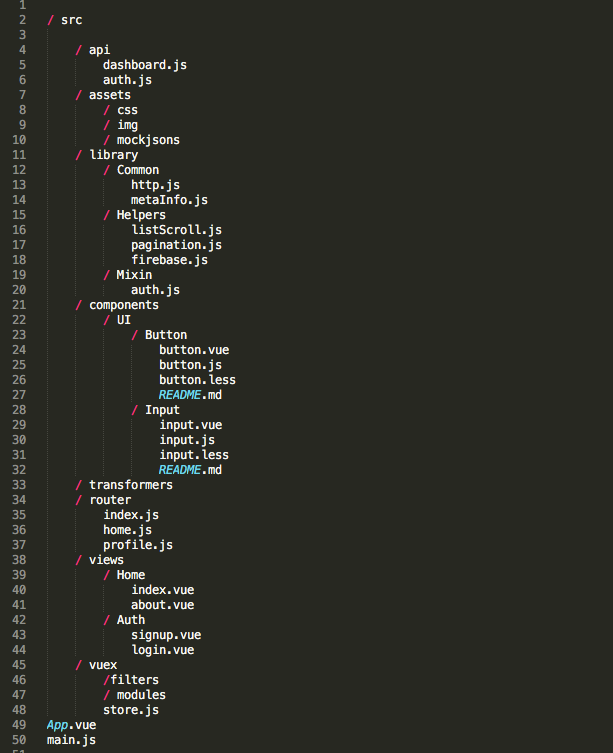Select listScroll.js text

[176, 230]
